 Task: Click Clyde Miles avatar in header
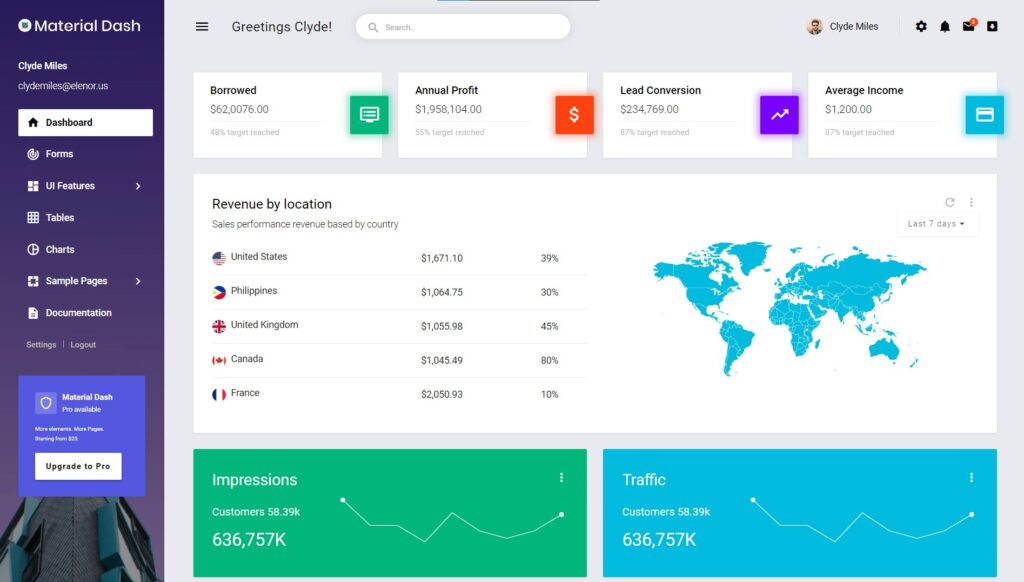814,26
